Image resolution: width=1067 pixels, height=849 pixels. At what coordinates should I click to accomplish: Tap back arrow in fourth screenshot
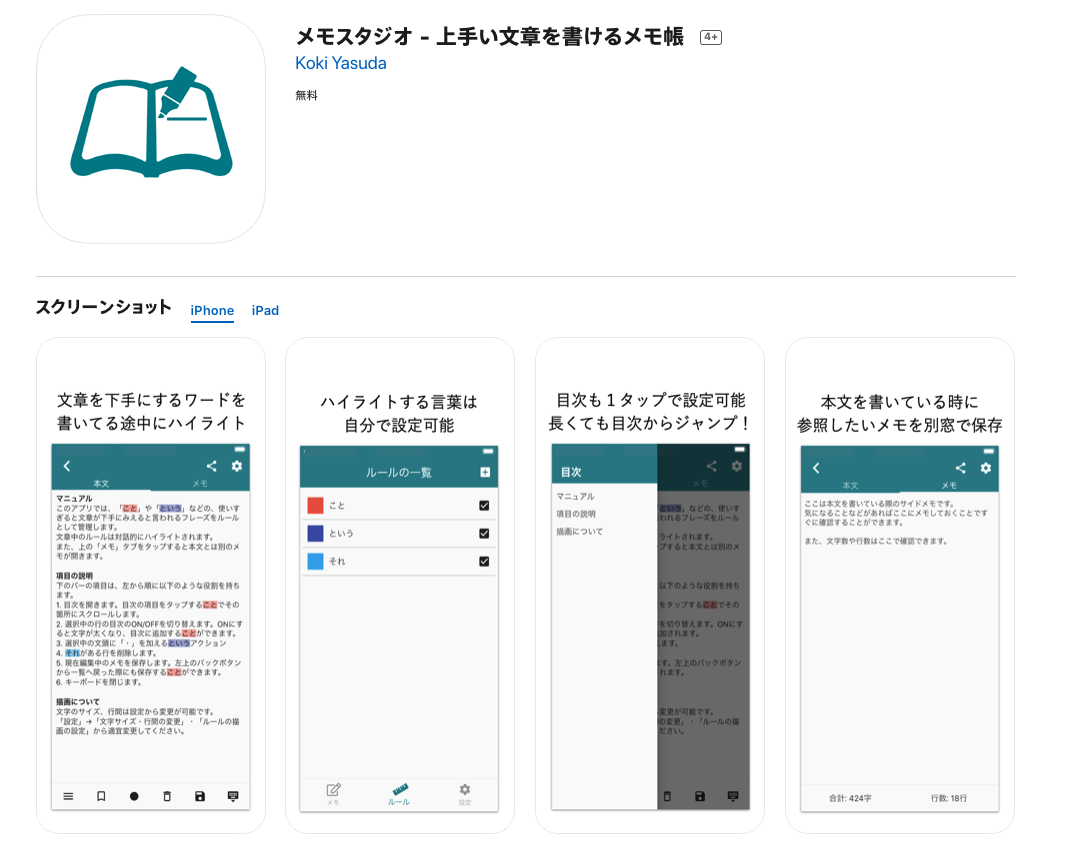816,468
